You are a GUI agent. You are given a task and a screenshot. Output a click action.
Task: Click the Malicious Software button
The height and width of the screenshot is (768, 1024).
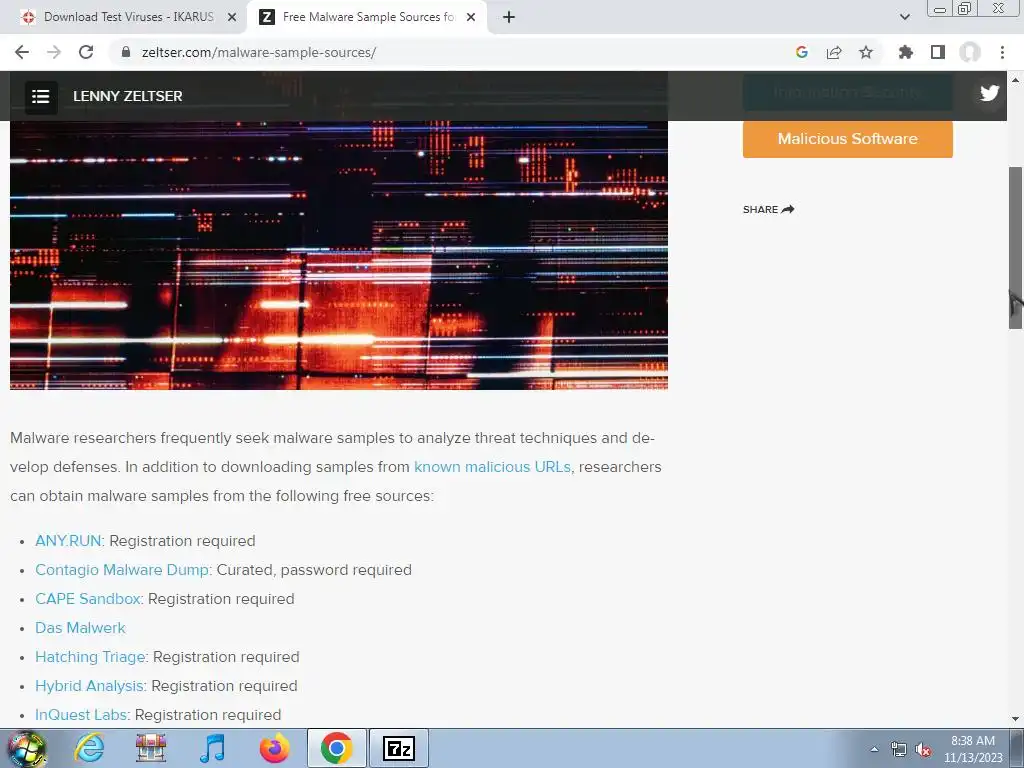coord(848,138)
